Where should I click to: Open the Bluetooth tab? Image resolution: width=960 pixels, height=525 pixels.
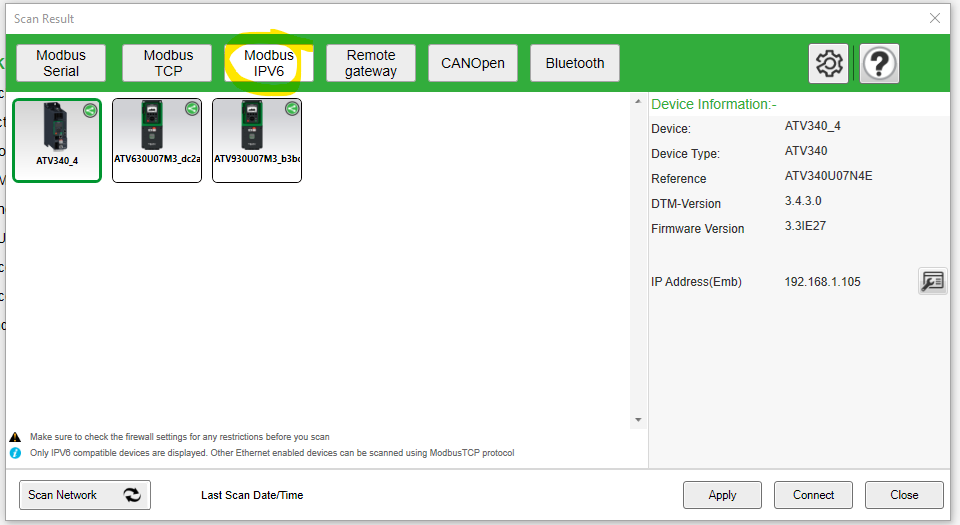click(575, 63)
